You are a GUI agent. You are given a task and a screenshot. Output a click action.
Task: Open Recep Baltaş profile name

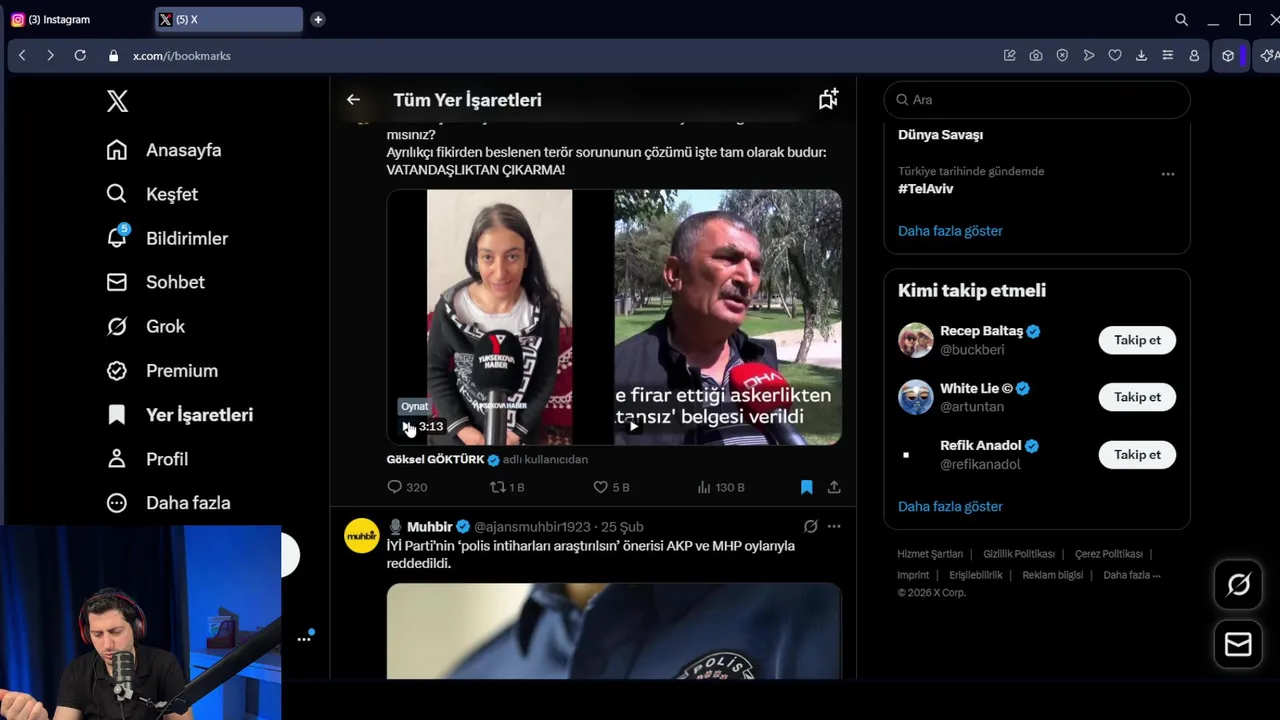981,331
